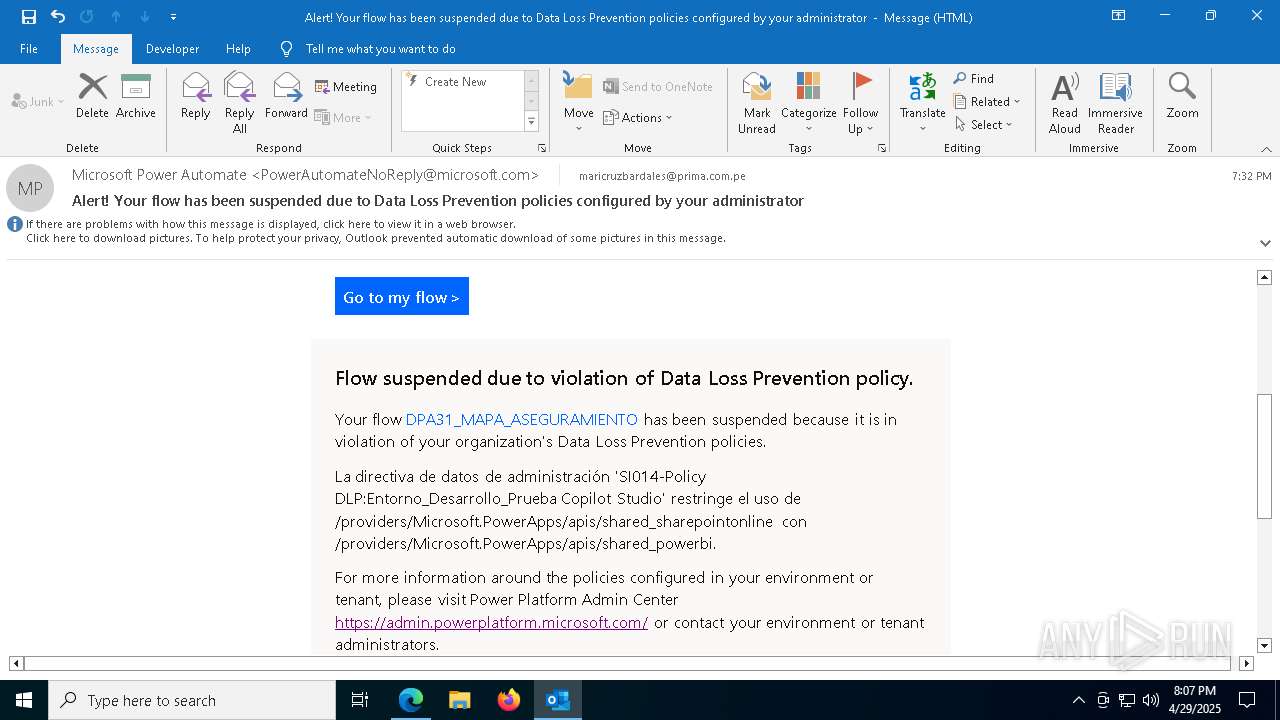Image resolution: width=1280 pixels, height=720 pixels.
Task: Open File Explorer from the taskbar
Action: pyautogui.click(x=459, y=700)
